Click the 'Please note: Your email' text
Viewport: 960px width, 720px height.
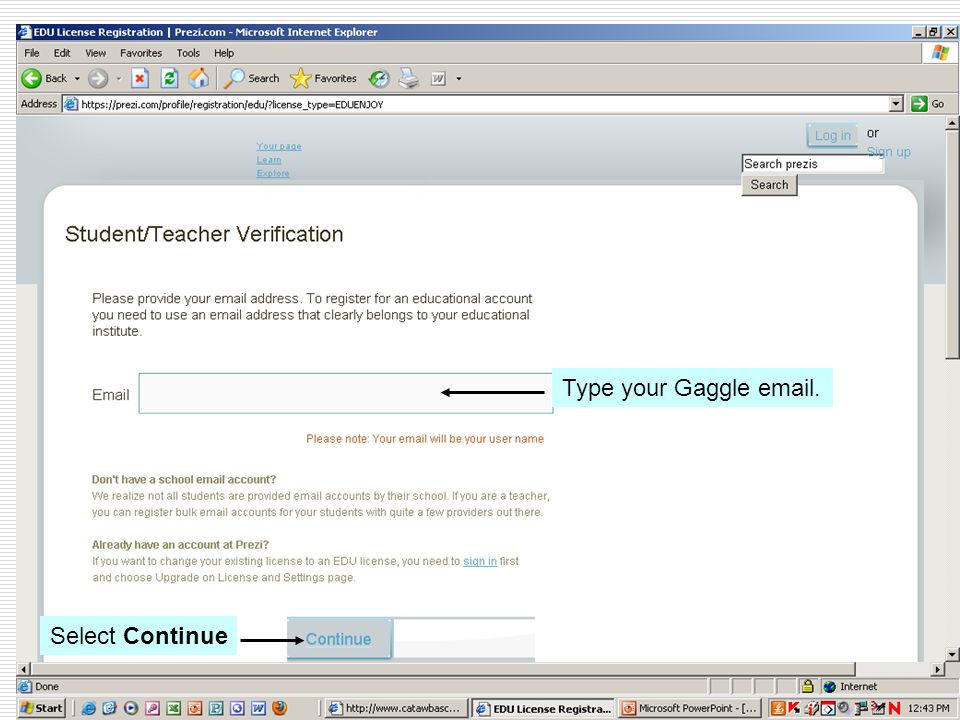425,439
